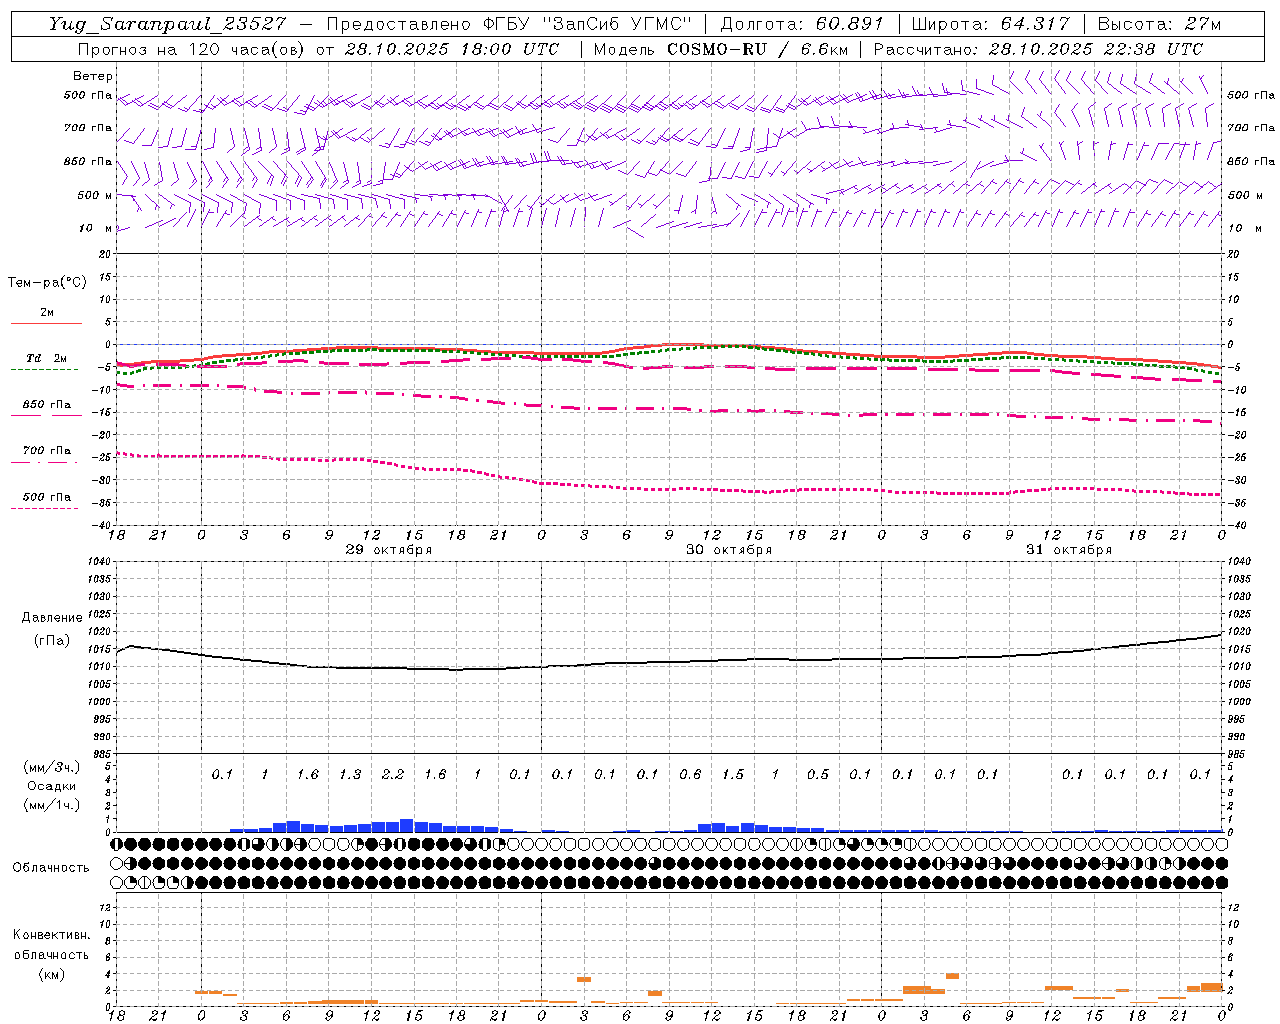Image resolution: width=1280 pixels, height=1024 pixels.
Task: Click the "Td 2м" dew point legend label
Action: click(47, 358)
